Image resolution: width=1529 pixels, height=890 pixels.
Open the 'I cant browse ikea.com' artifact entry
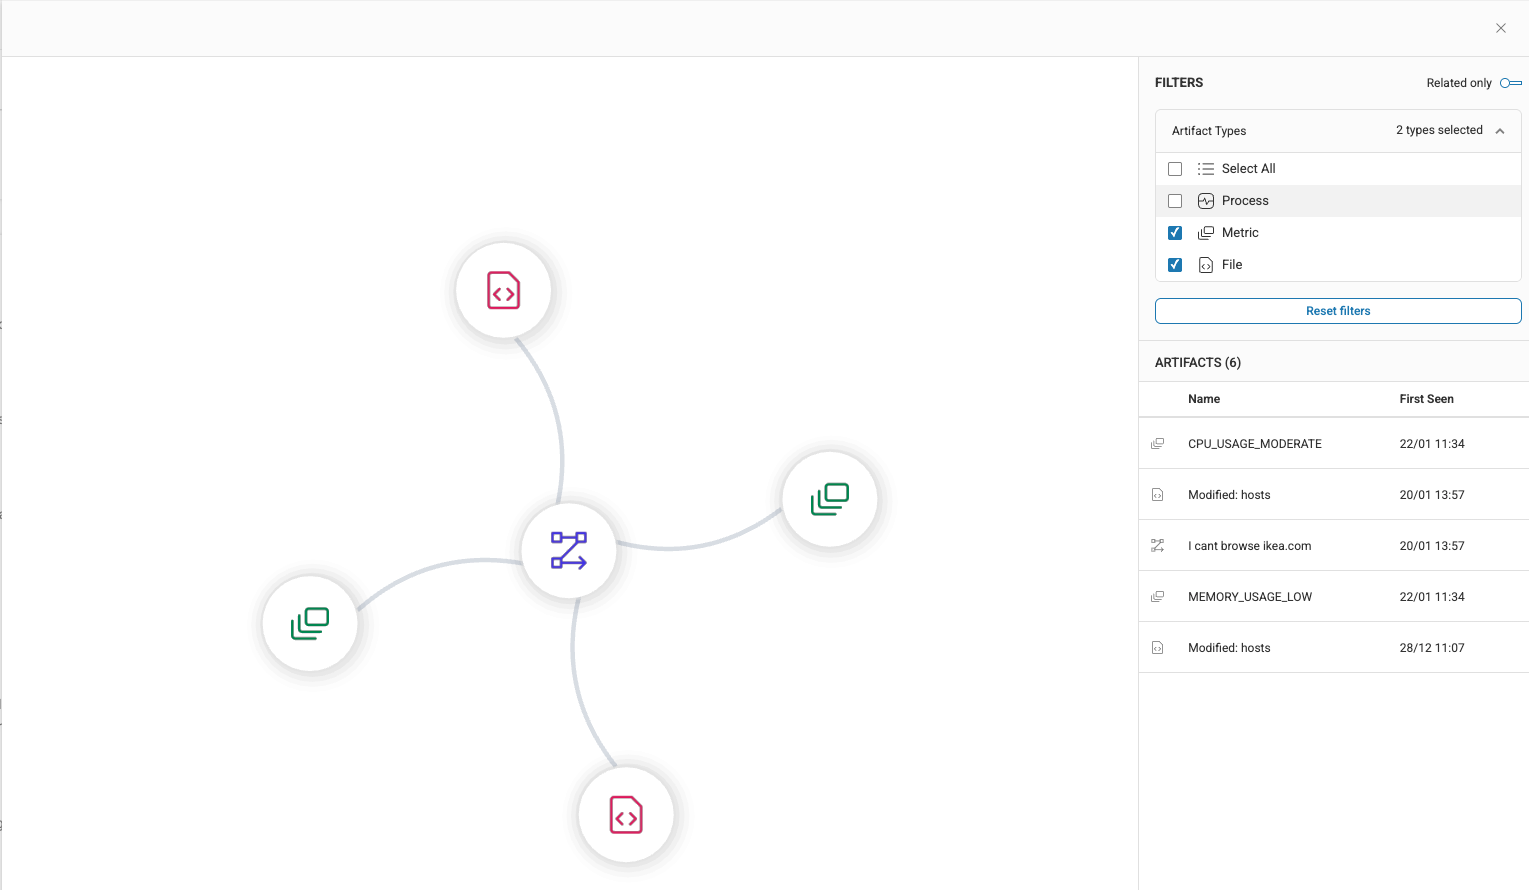[1249, 545]
